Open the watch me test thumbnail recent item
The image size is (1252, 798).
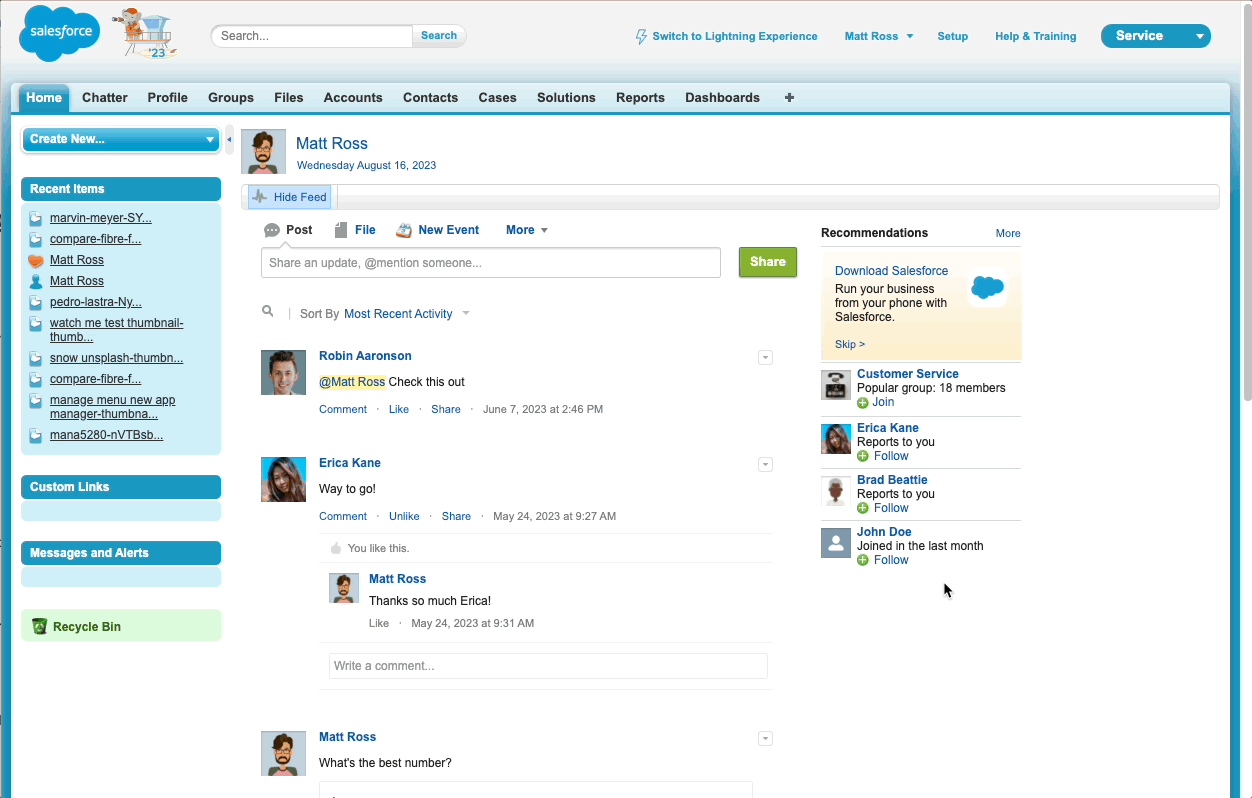point(117,330)
